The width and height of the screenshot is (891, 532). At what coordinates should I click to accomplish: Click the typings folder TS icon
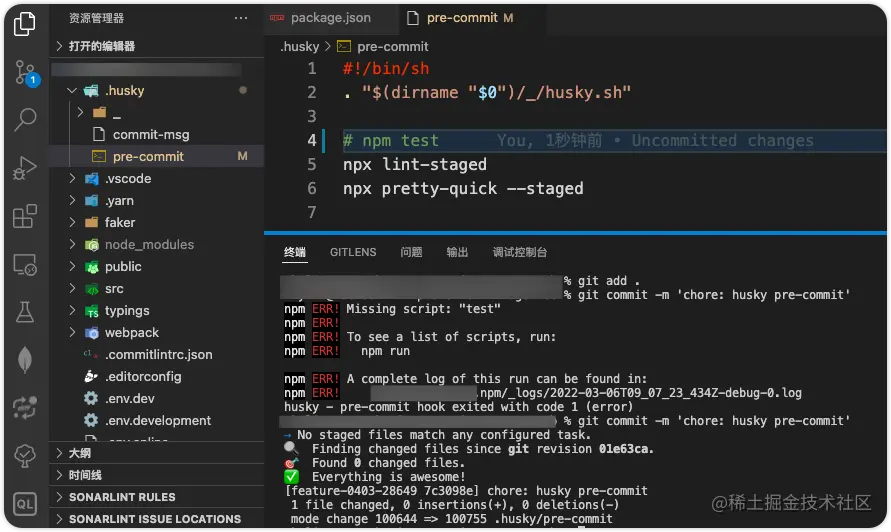point(91,311)
